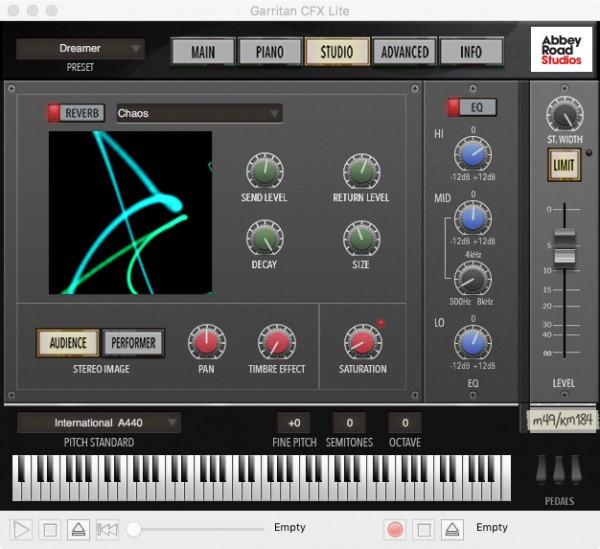The image size is (600, 549).
Task: Open the Chaos reverb type dropdown
Action: pos(199,113)
